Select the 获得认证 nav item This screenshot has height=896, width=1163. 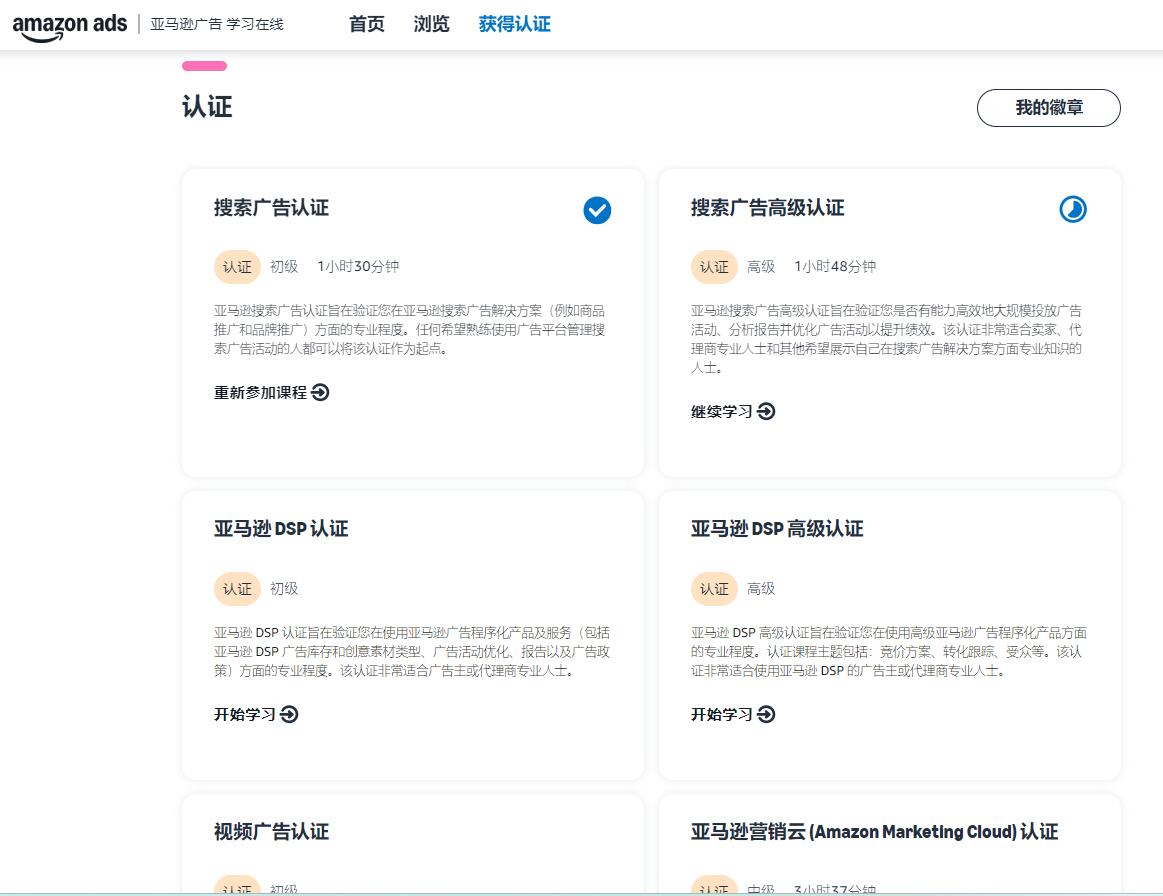tap(515, 24)
